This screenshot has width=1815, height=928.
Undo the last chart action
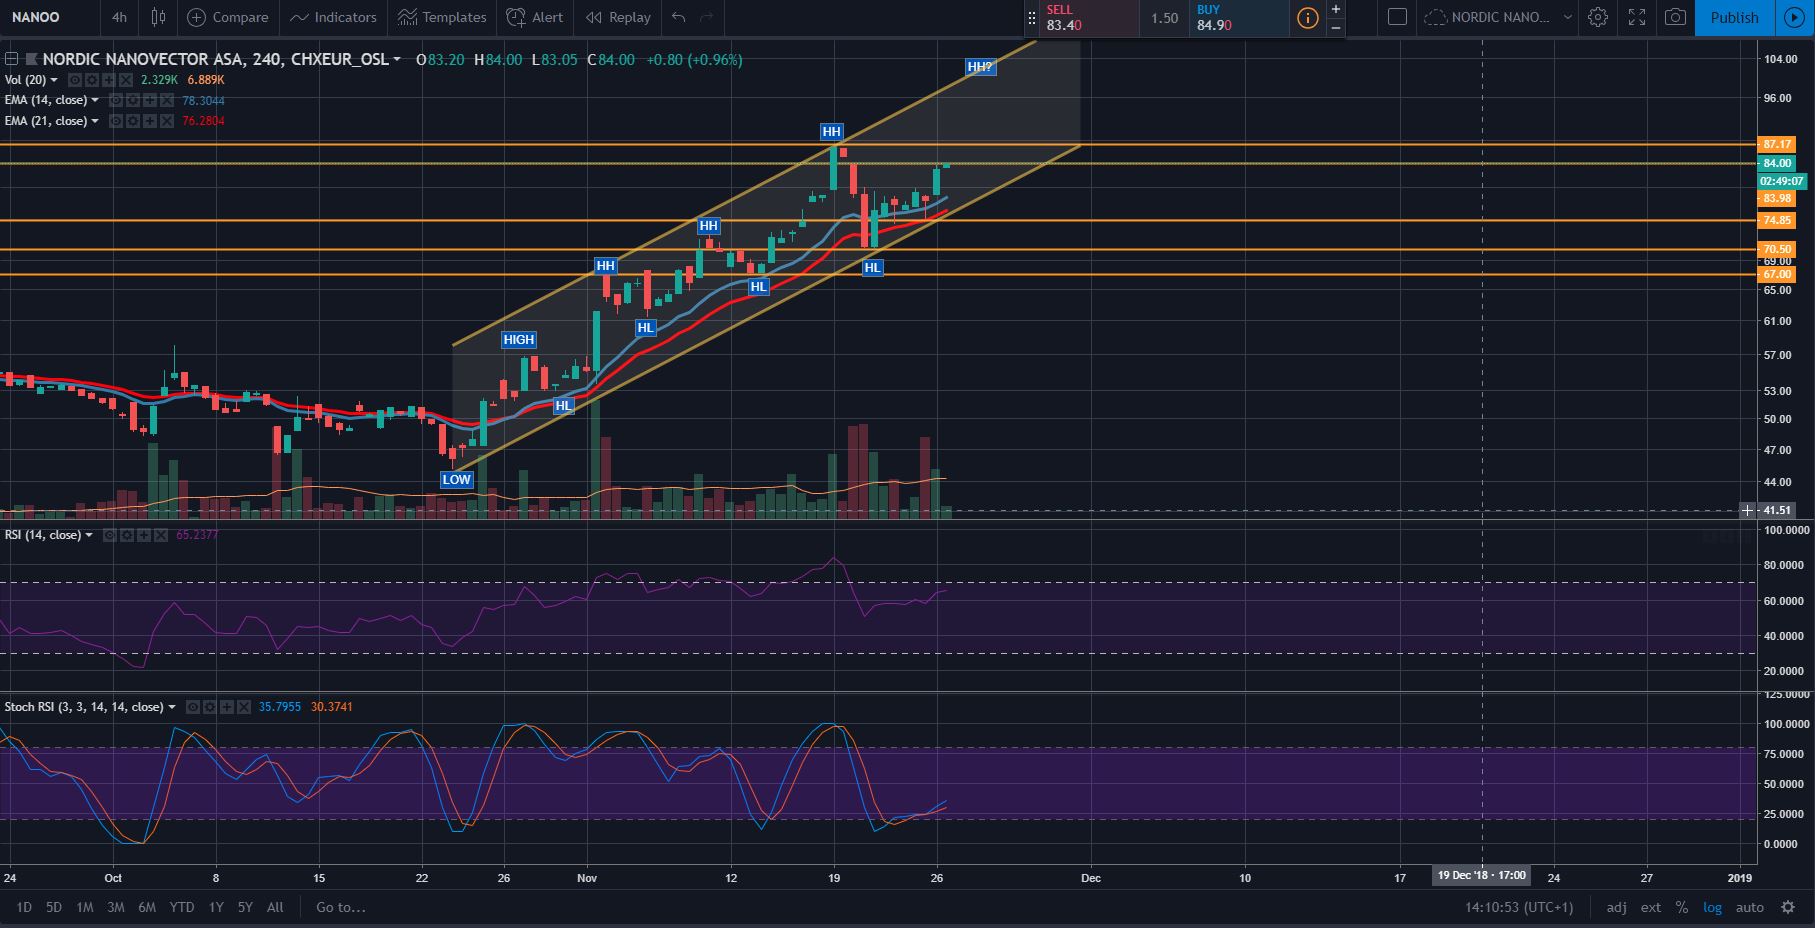pyautogui.click(x=679, y=17)
